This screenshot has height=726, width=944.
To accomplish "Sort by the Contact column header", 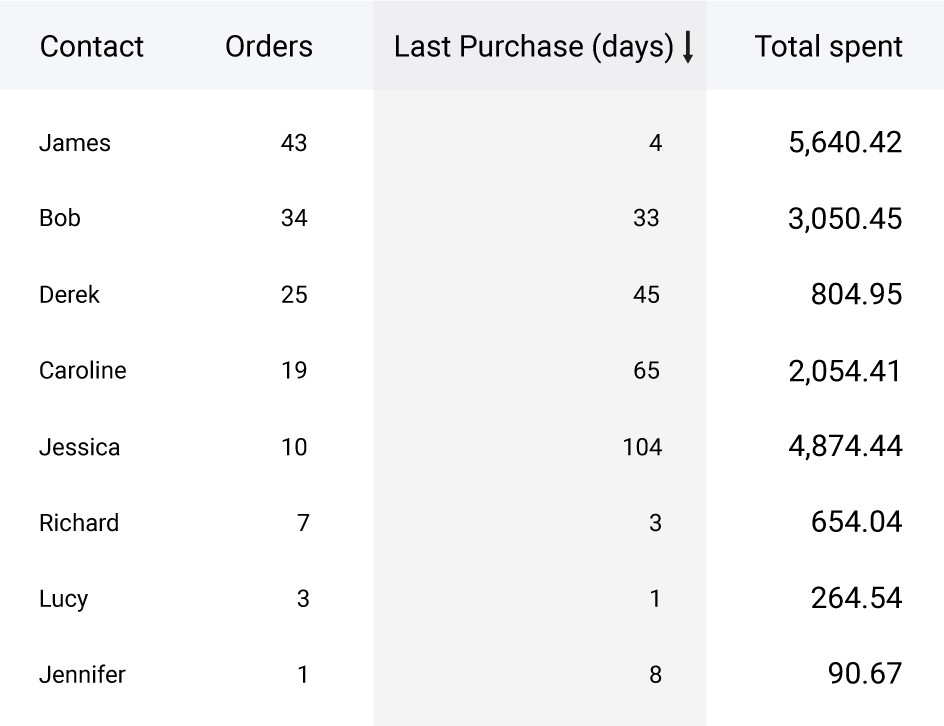I will pyautogui.click(x=92, y=47).
